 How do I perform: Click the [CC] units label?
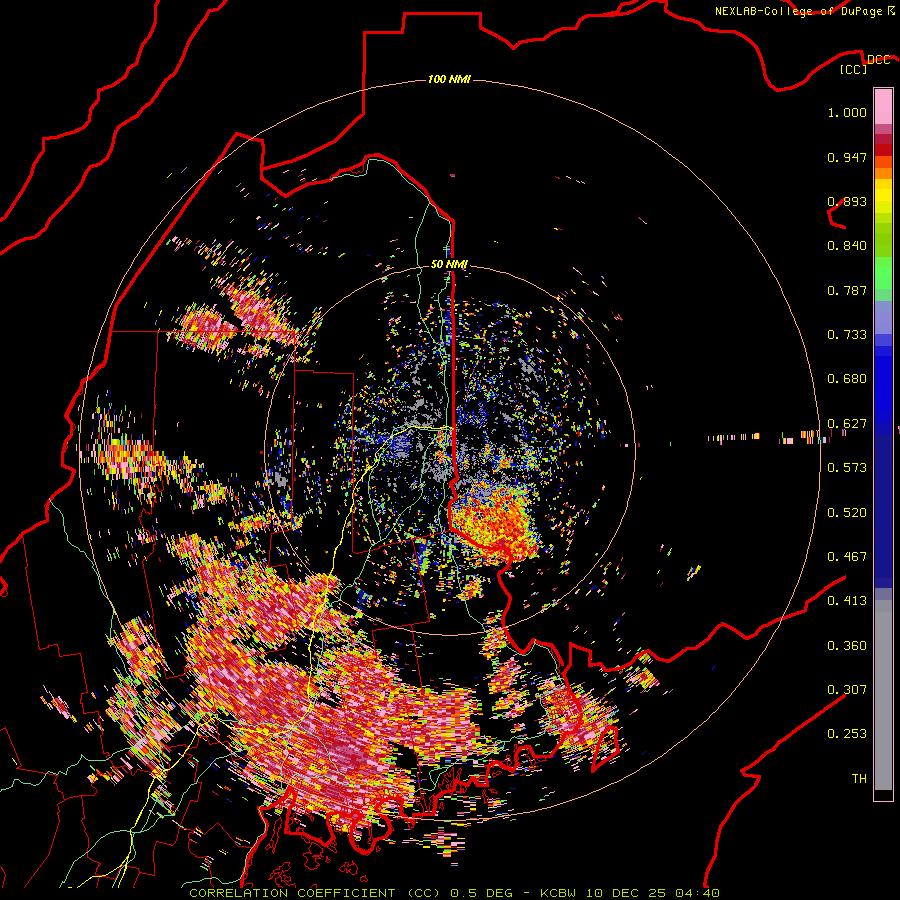[853, 69]
